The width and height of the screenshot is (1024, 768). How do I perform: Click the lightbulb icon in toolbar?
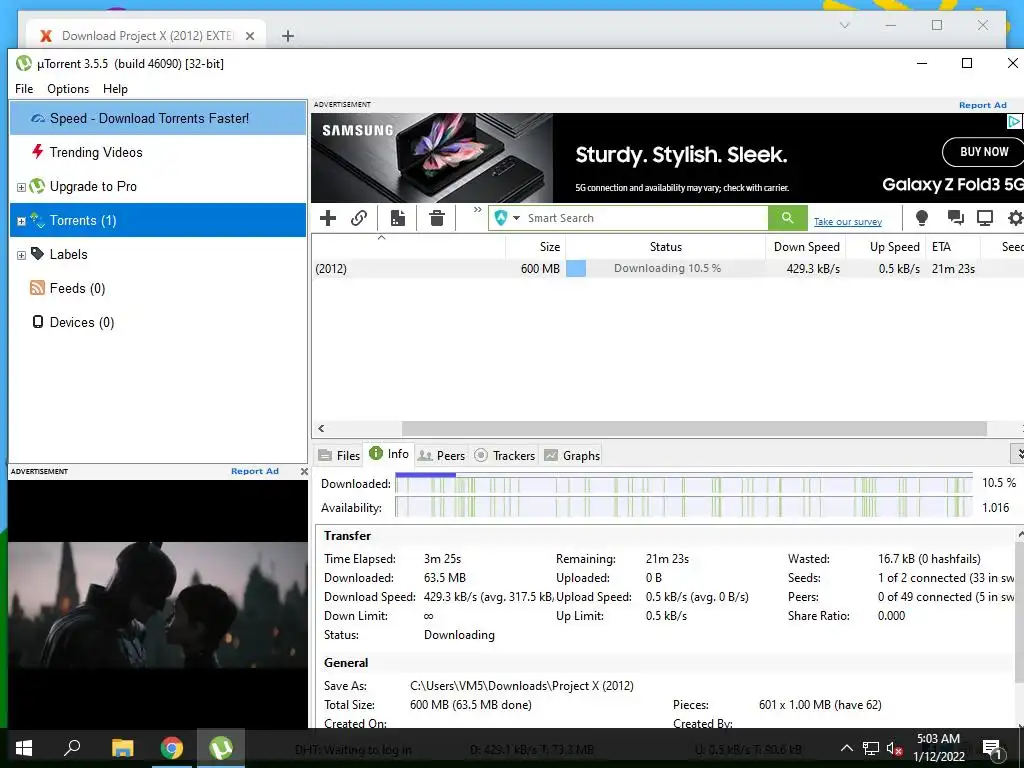[921, 218]
